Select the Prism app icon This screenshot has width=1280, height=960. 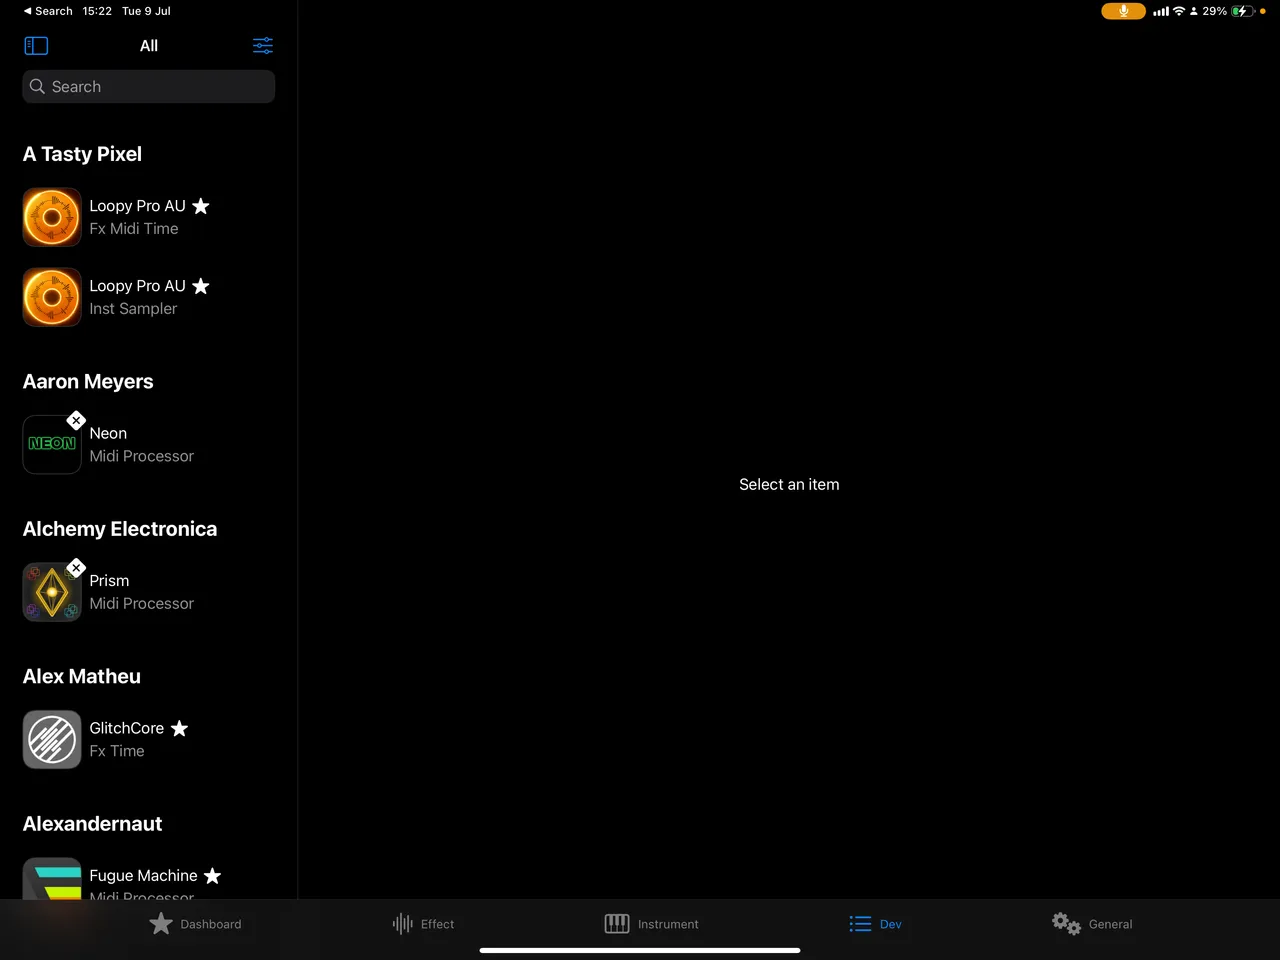52,592
